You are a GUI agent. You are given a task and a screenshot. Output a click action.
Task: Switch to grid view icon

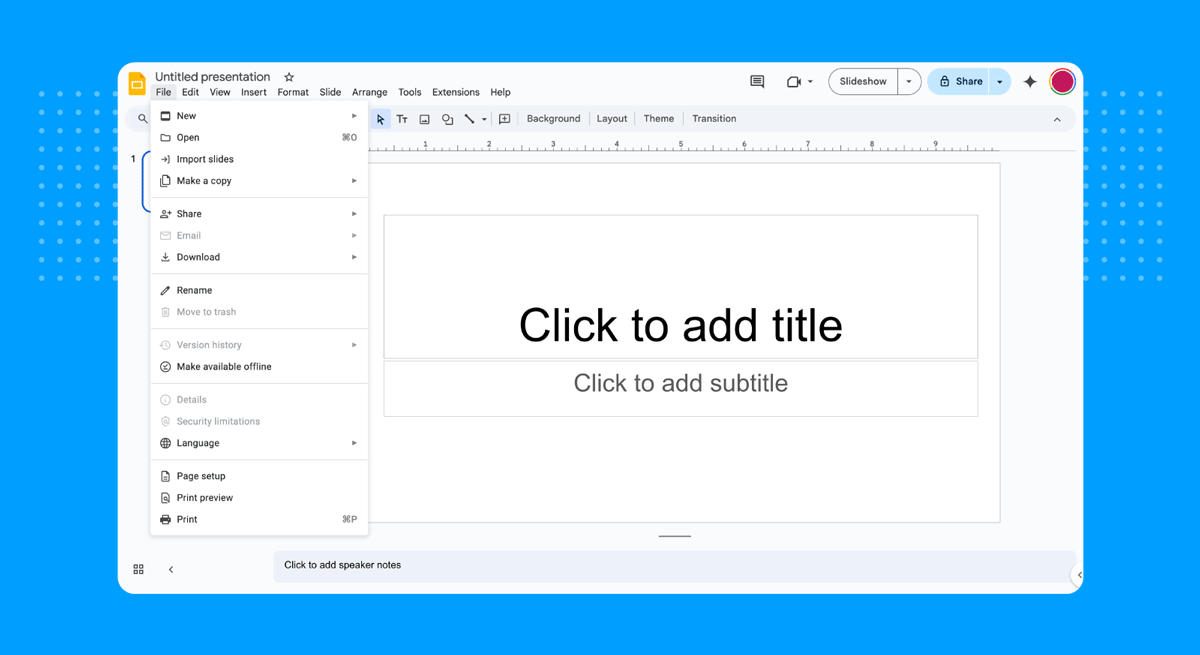click(x=139, y=569)
